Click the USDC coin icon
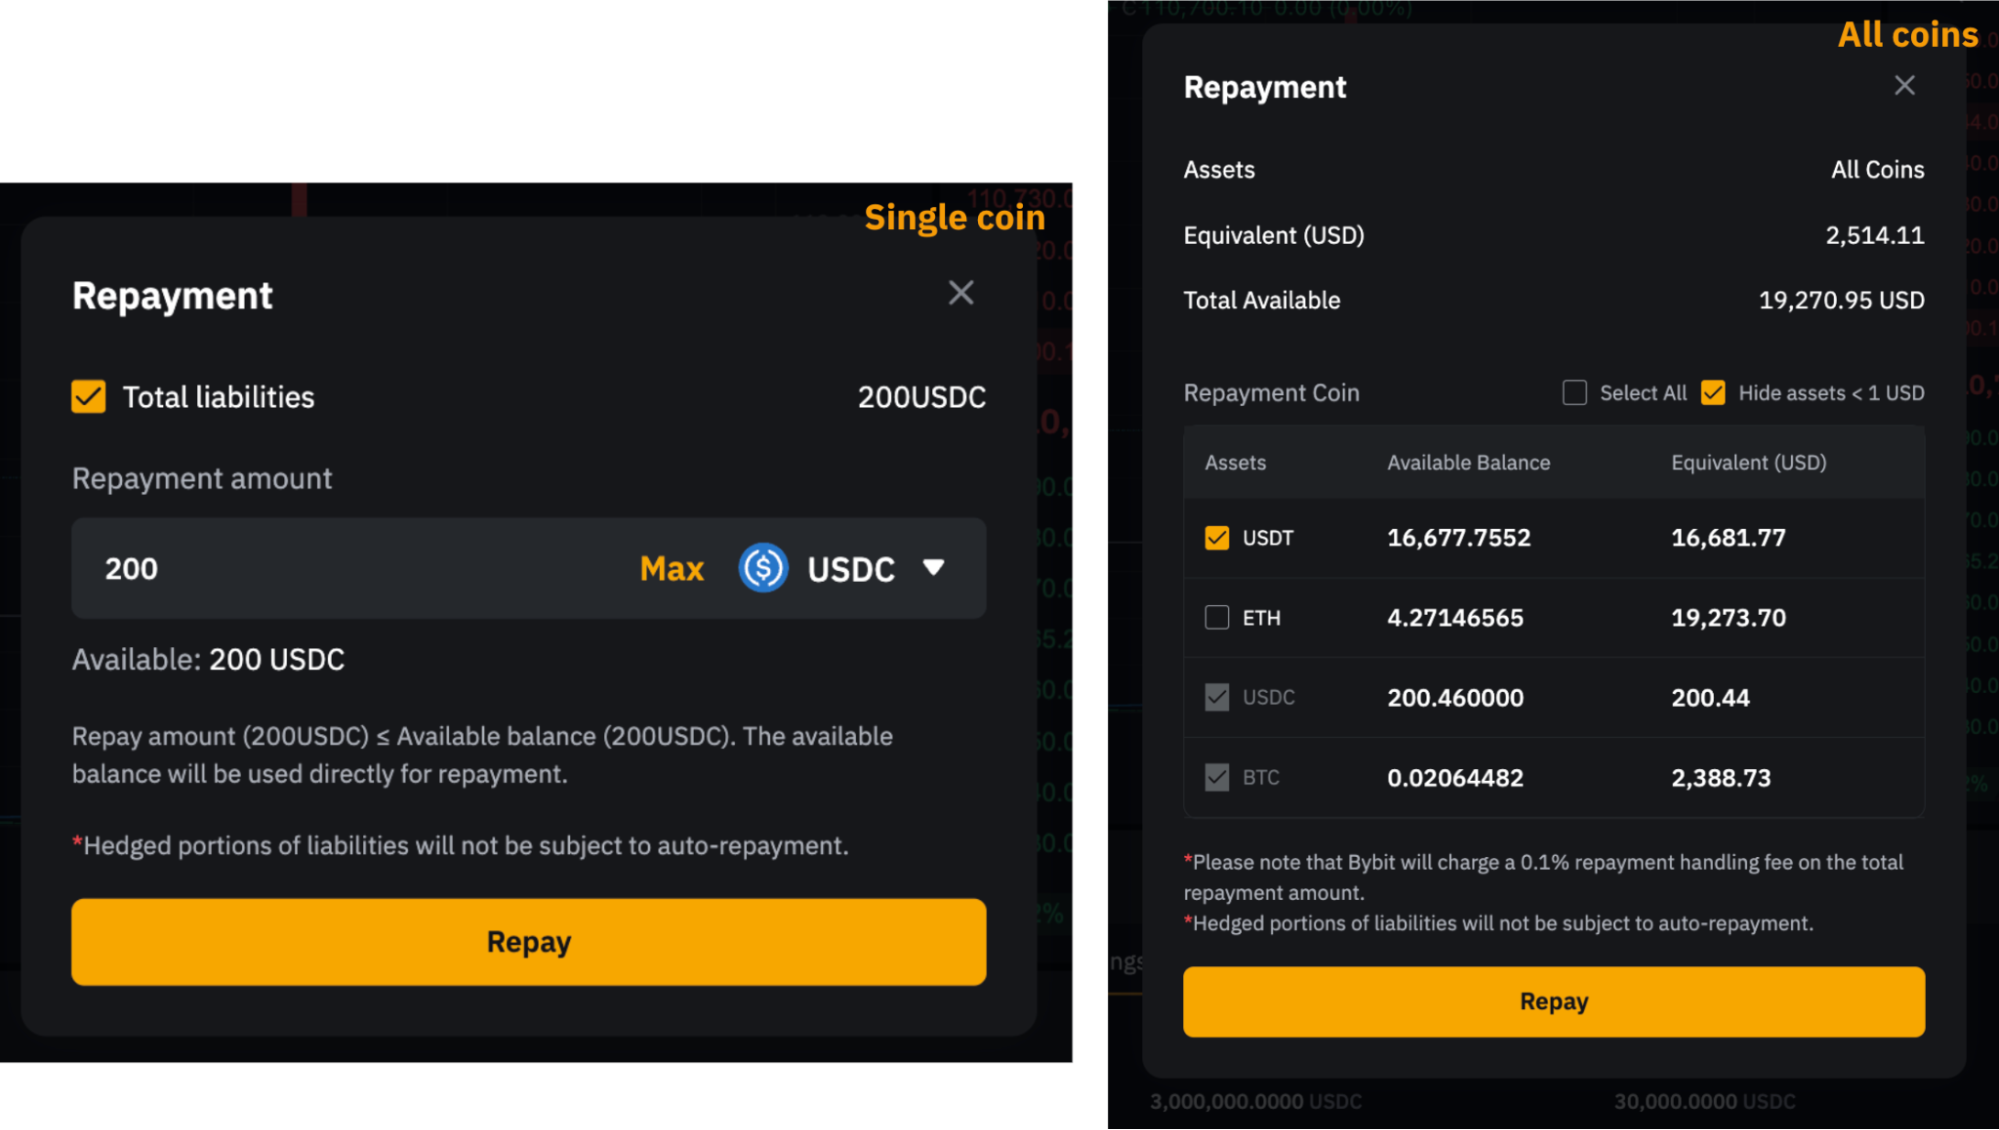This screenshot has width=1999, height=1130. coord(763,568)
